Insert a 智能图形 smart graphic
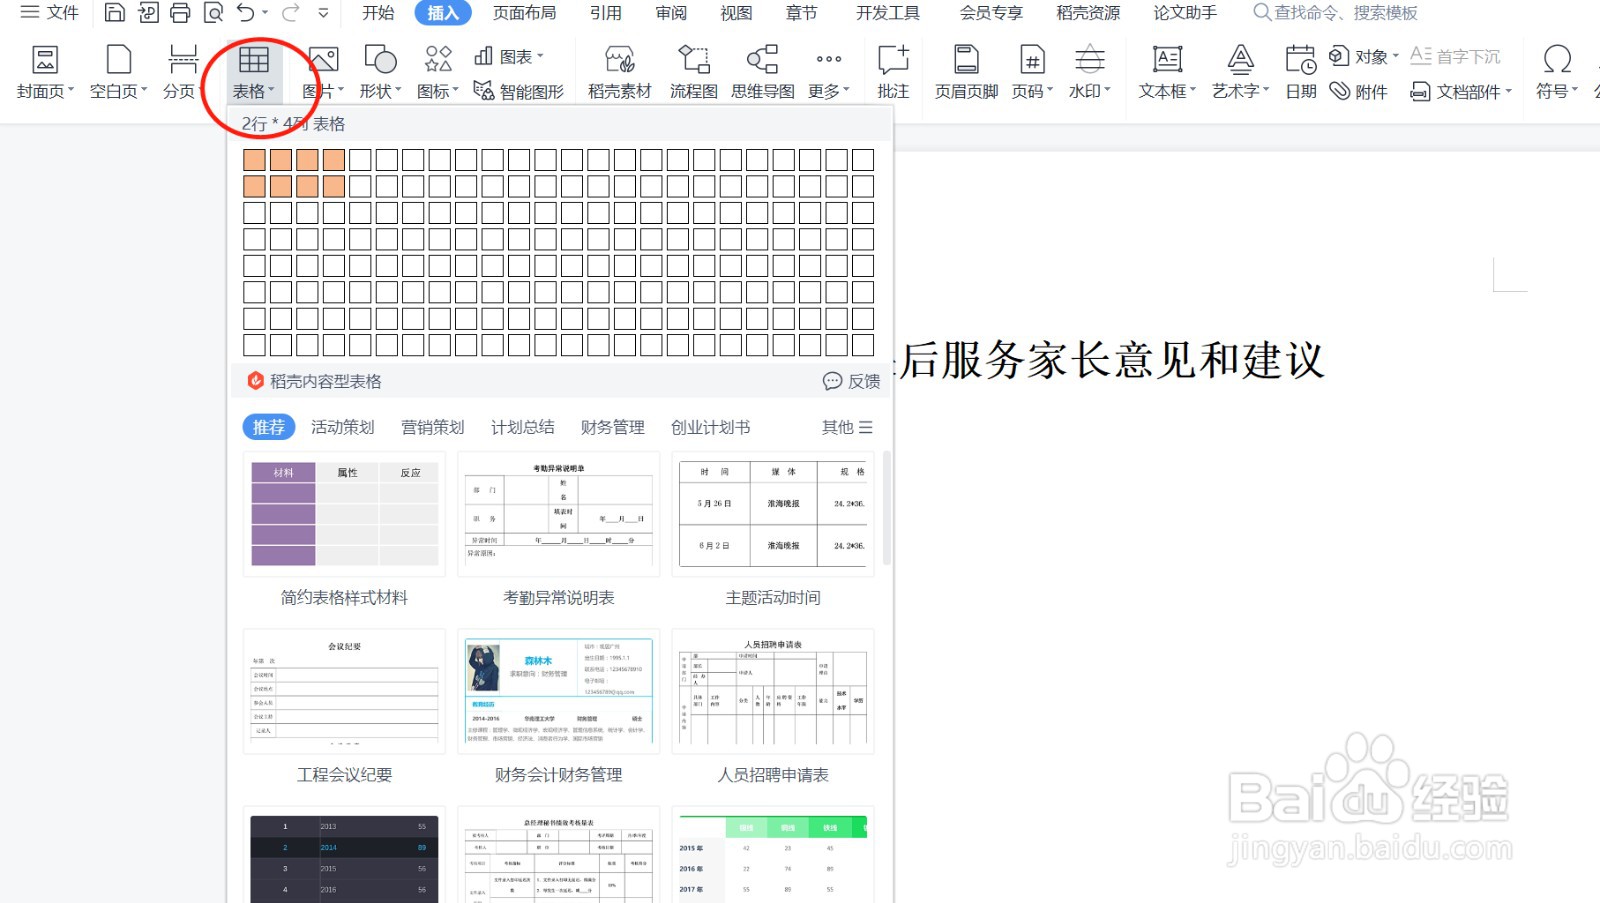1600x903 pixels. [522, 91]
